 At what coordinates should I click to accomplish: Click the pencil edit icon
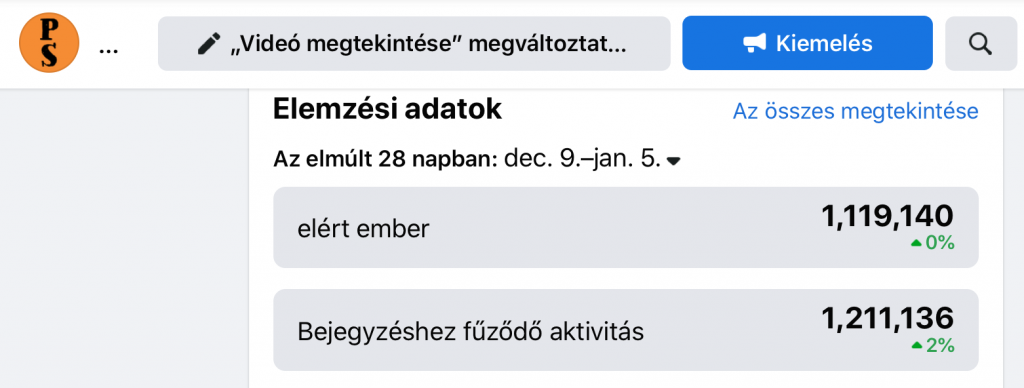pyautogui.click(x=209, y=44)
